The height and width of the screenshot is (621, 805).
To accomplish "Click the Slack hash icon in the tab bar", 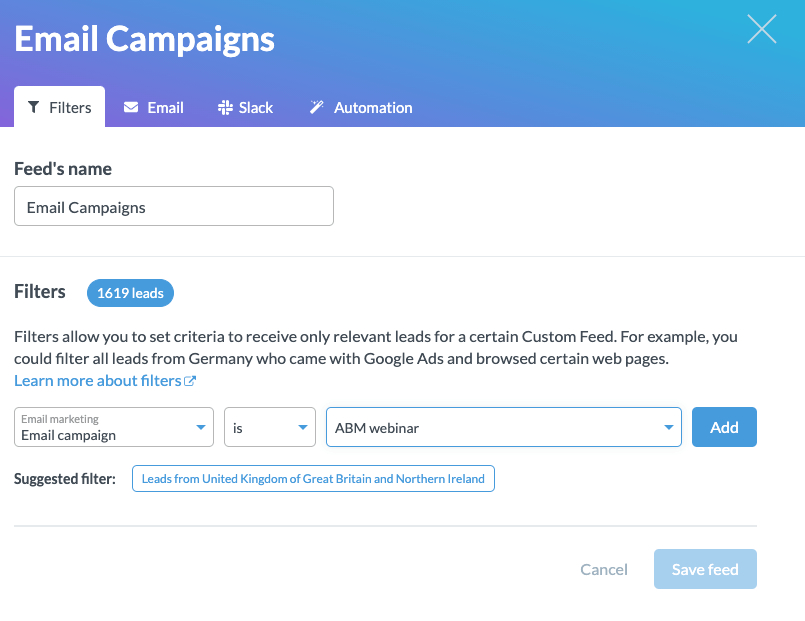I will [223, 107].
